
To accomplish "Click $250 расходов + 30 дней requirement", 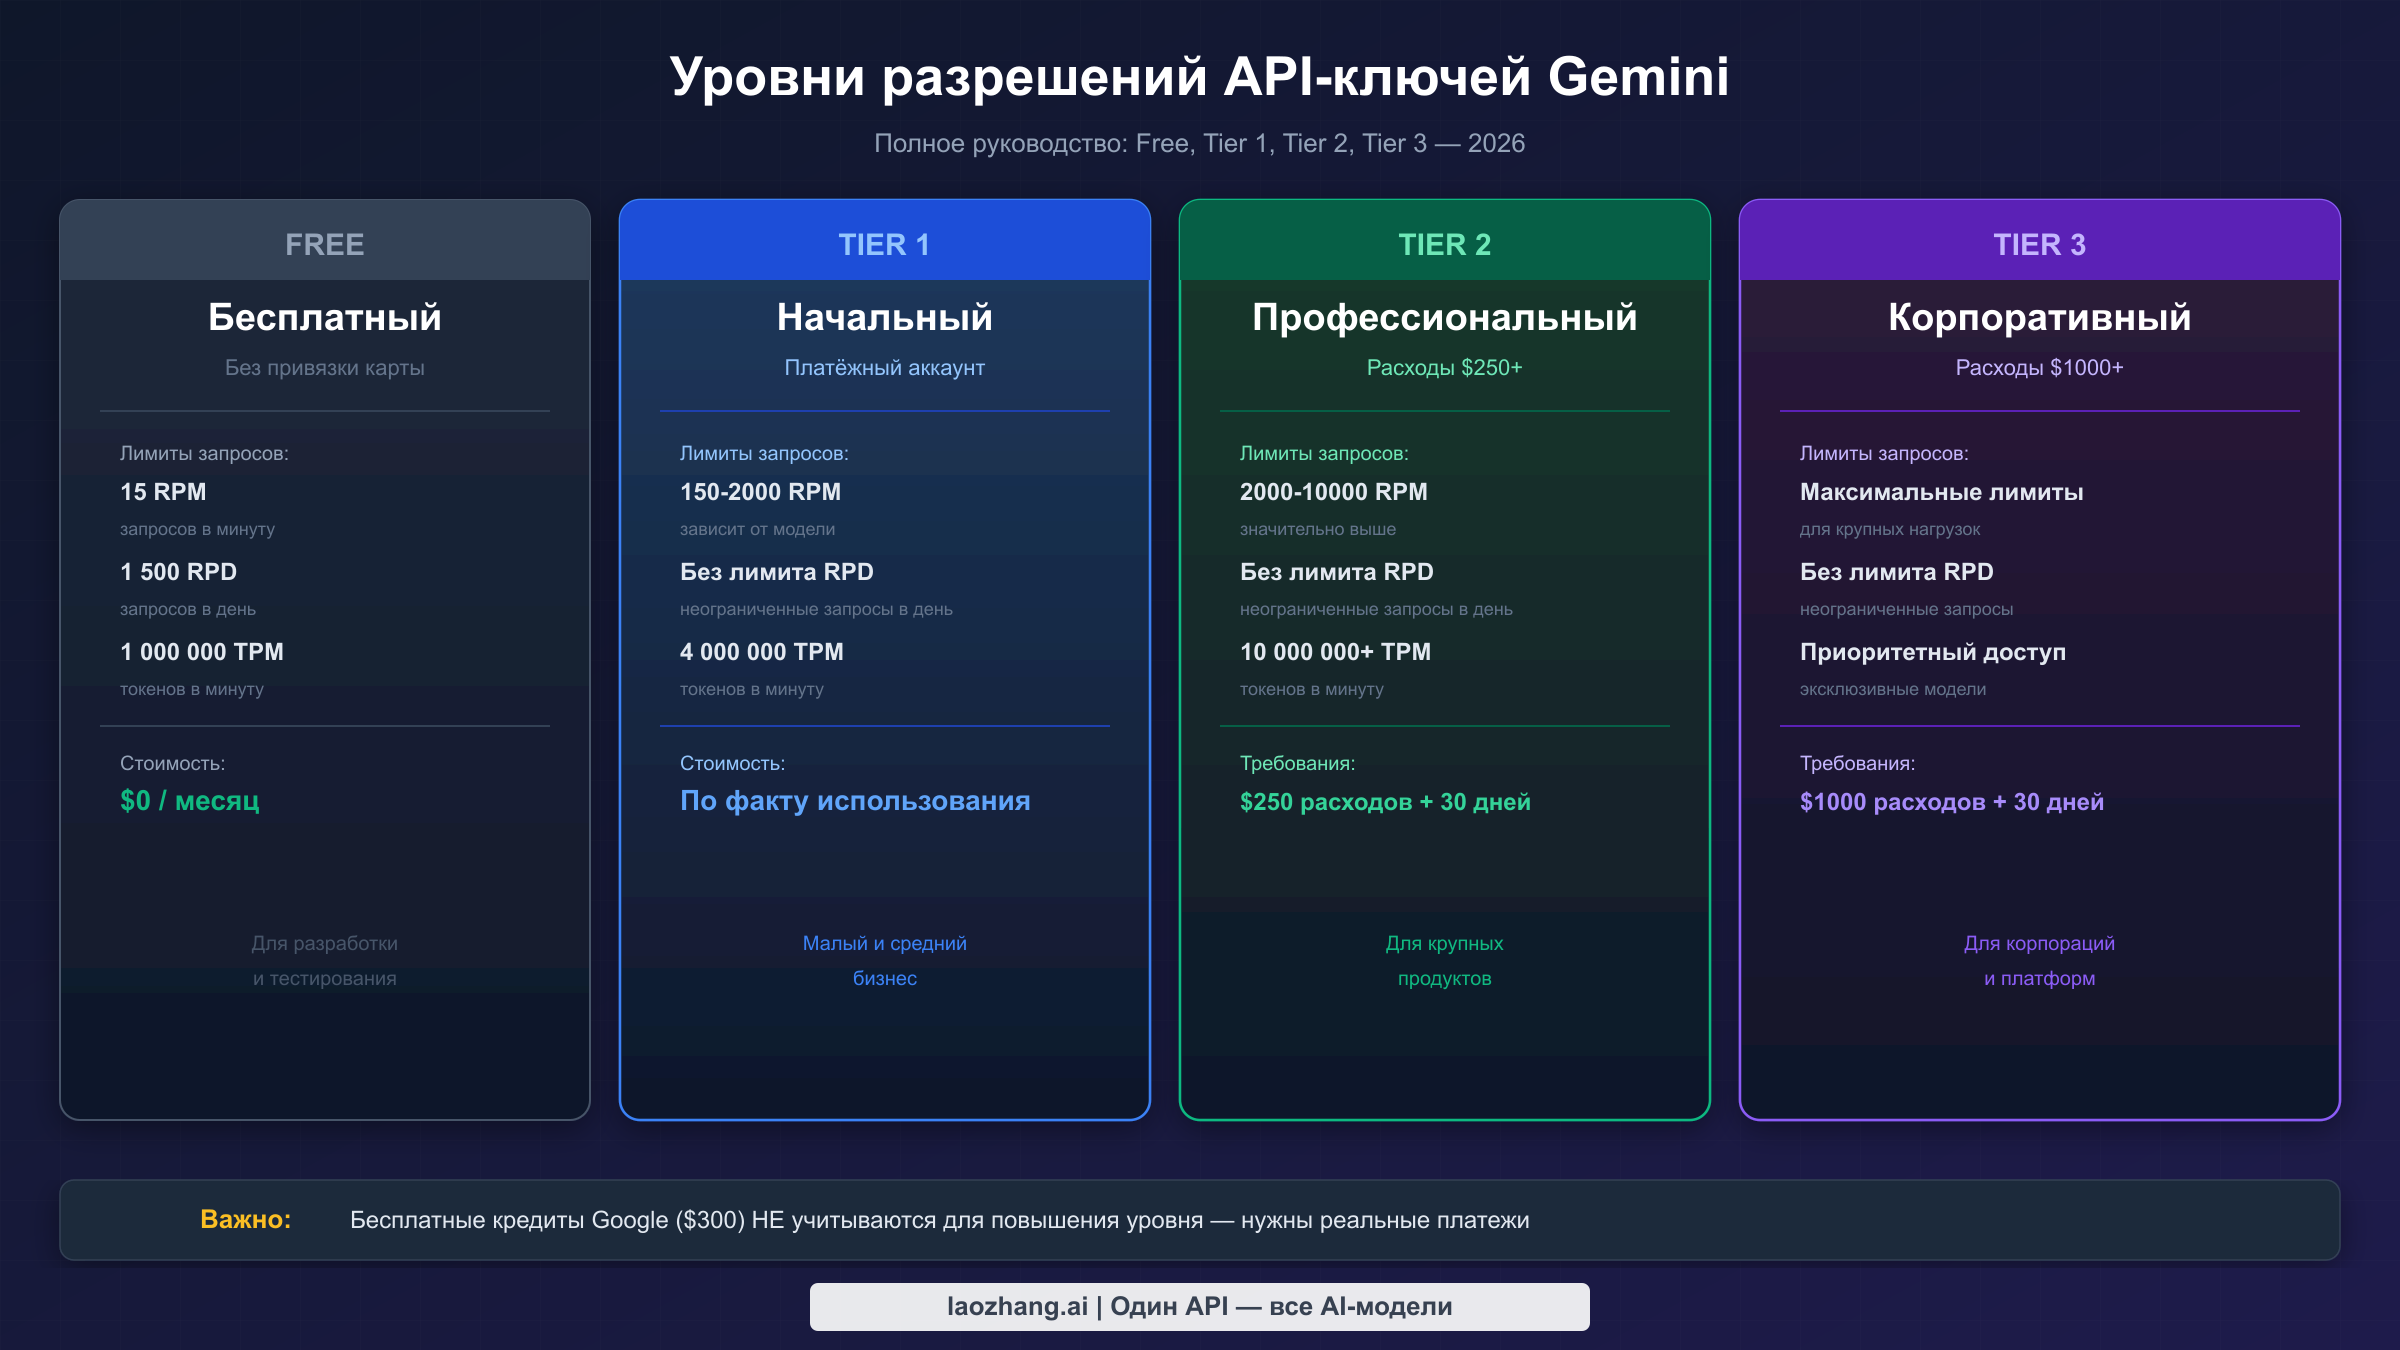I will [x=1384, y=802].
